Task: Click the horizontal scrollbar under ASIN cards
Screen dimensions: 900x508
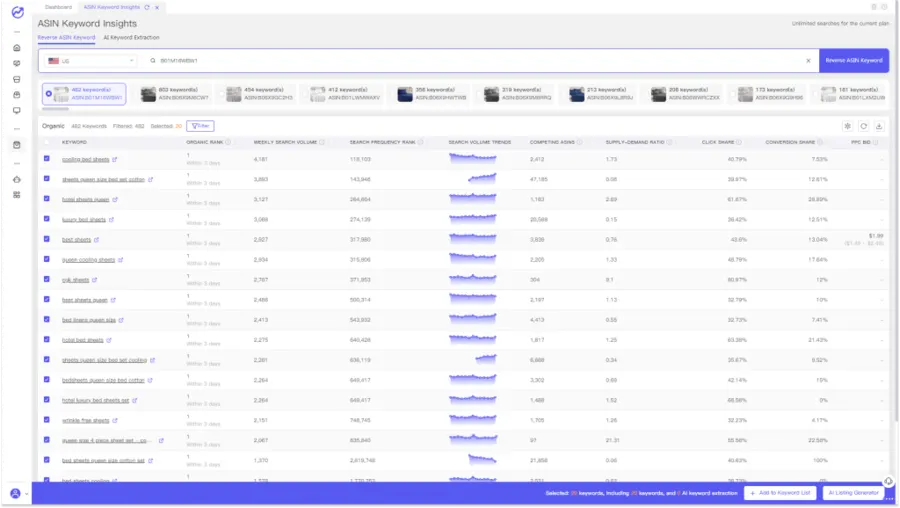Action: coord(55,108)
